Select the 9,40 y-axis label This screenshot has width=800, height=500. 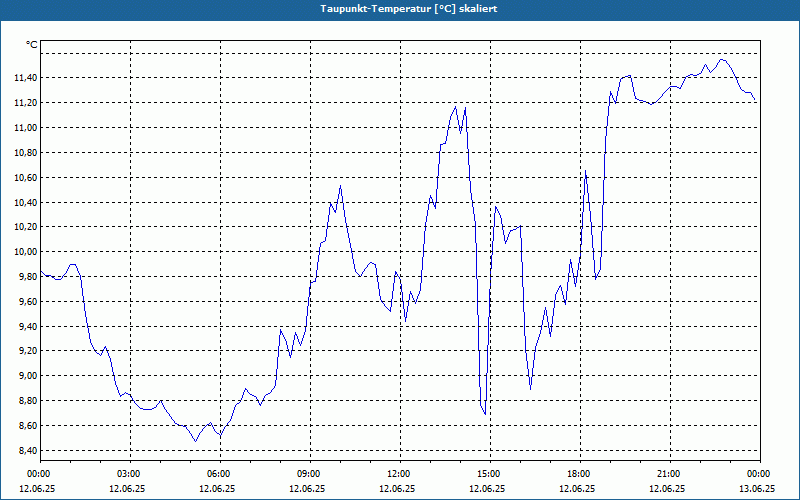28,327
